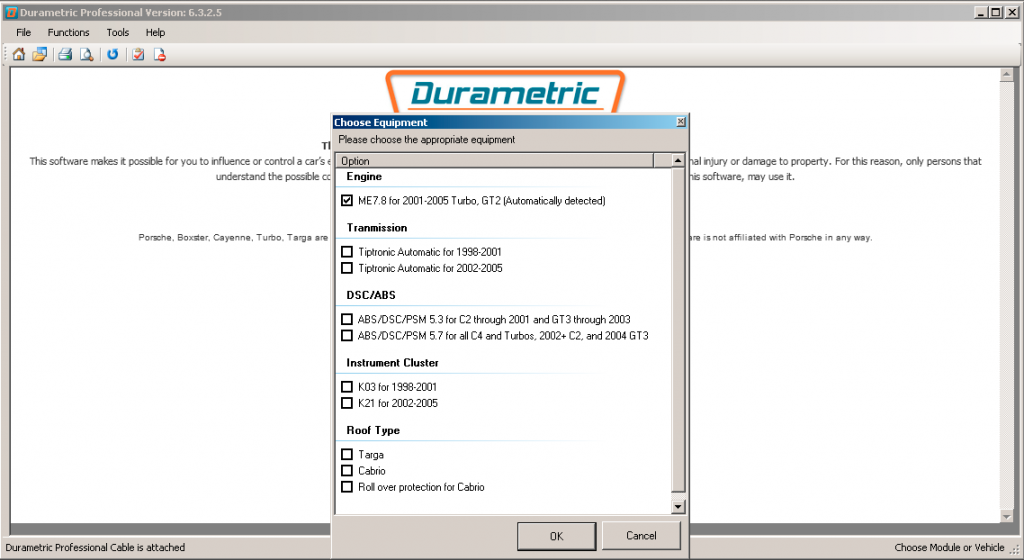Click the printer icon in toolbar

pyautogui.click(x=65, y=55)
